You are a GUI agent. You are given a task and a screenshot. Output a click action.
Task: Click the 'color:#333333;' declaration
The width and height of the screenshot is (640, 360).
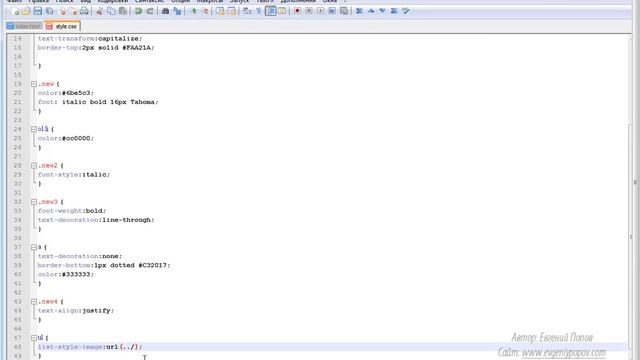point(66,274)
